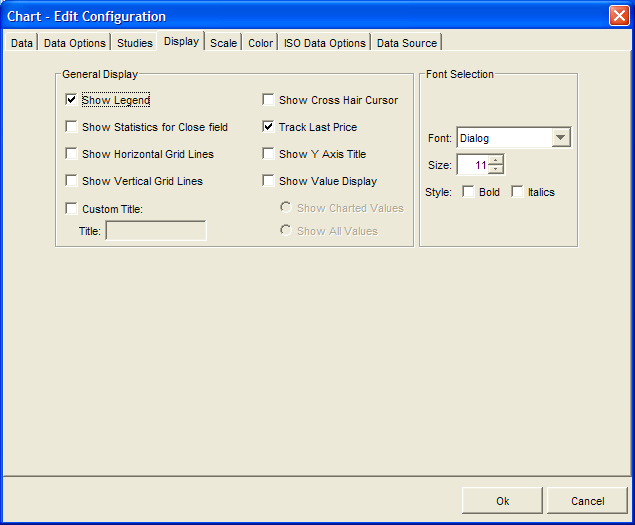Select the Studies tab
Viewport: 635px width, 525px height.
[135, 43]
